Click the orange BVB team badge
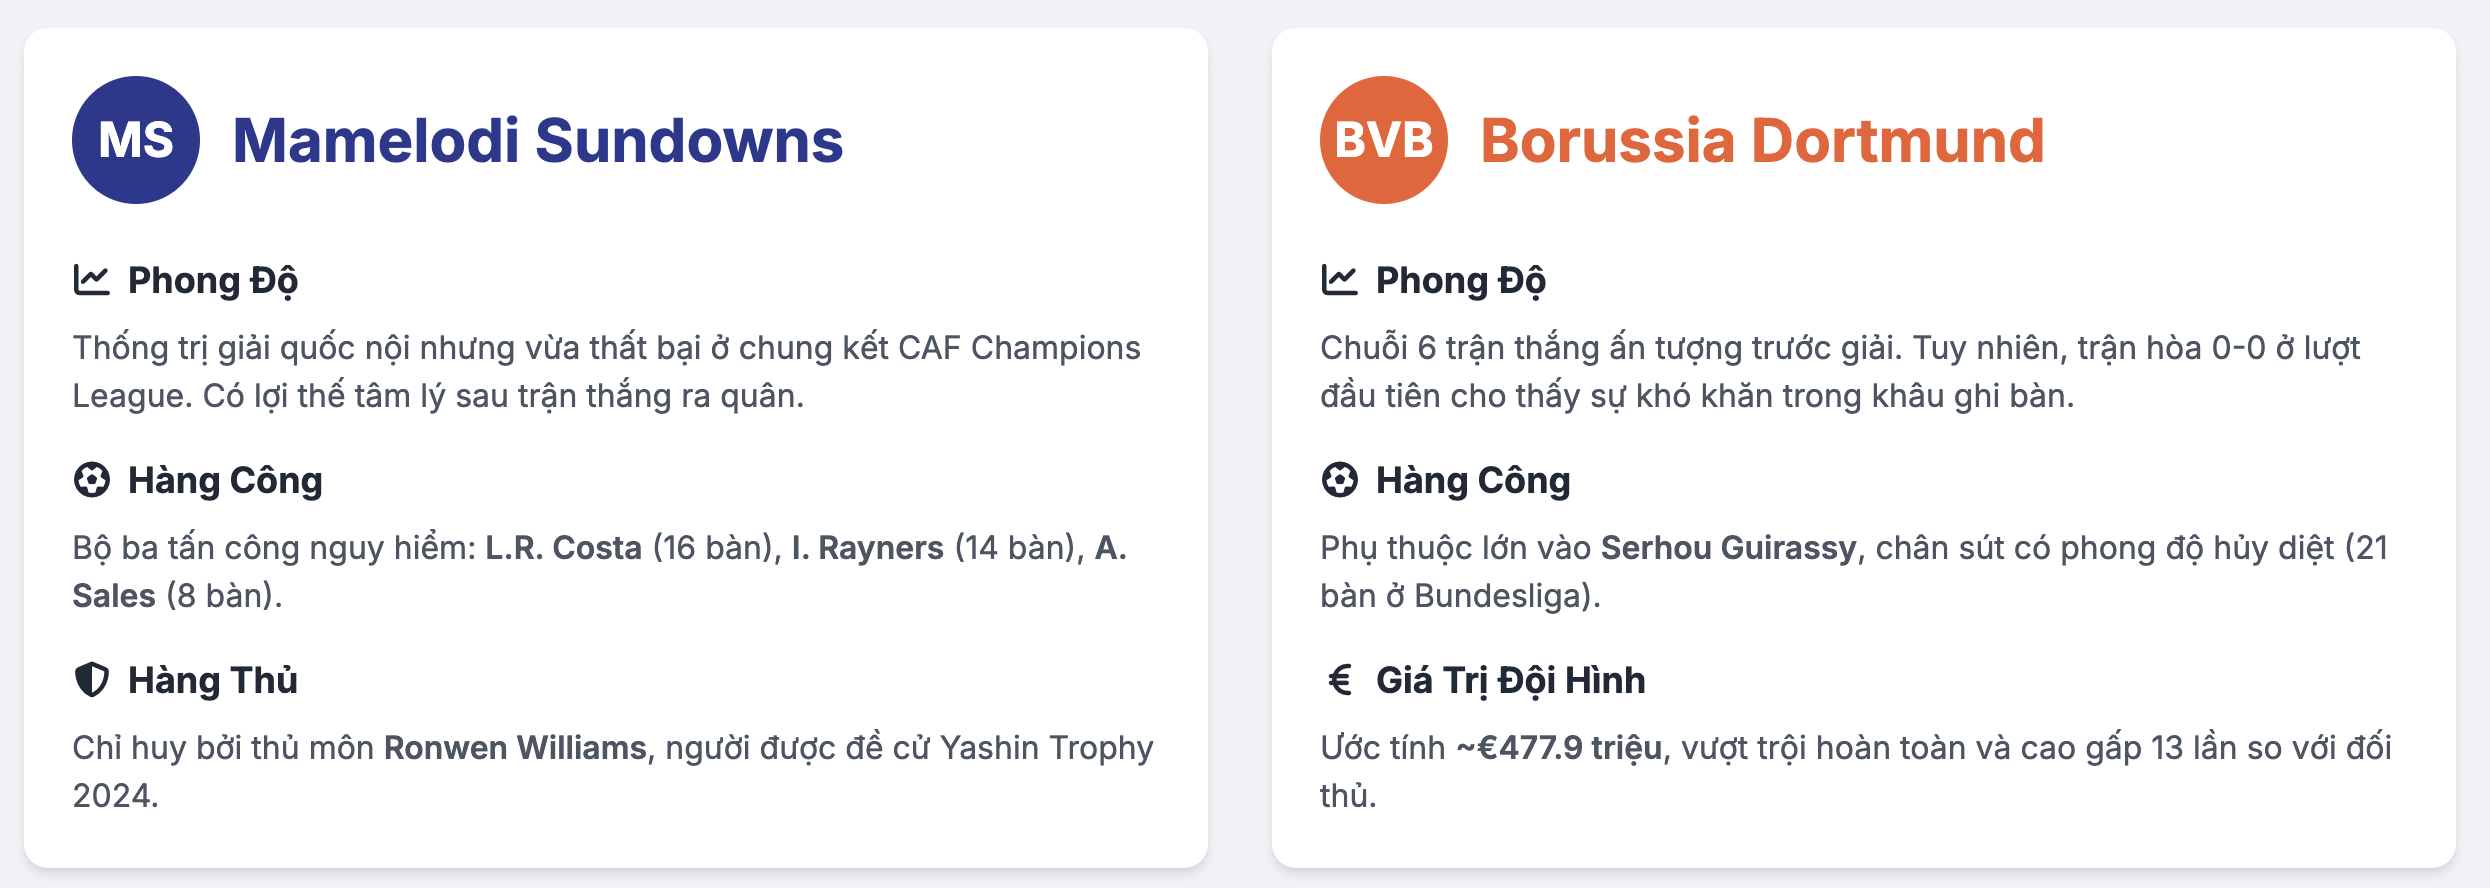 pyautogui.click(x=1384, y=140)
